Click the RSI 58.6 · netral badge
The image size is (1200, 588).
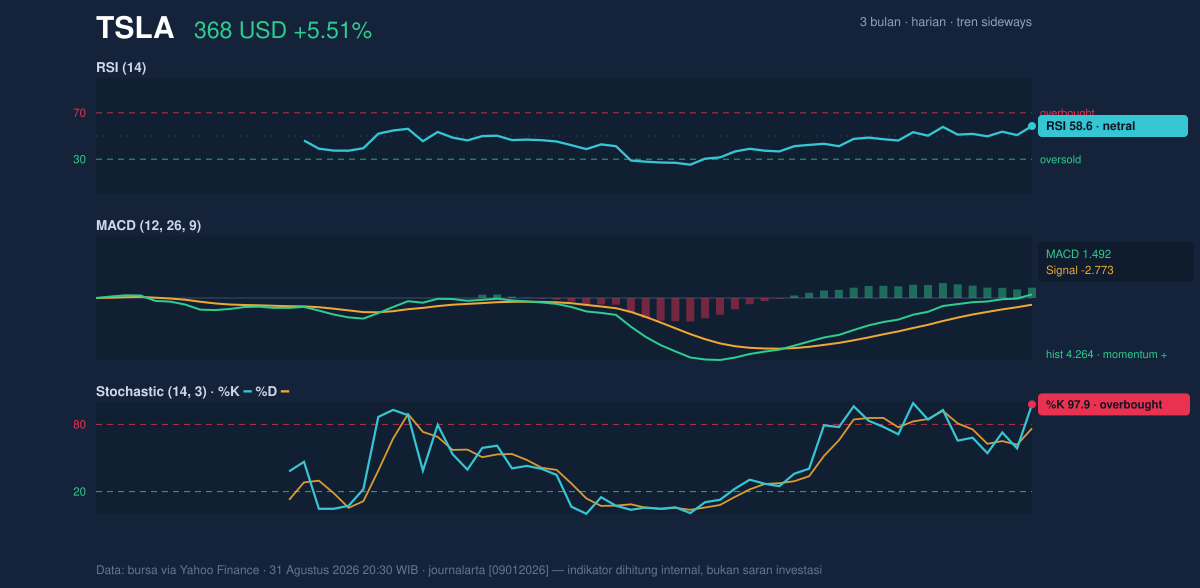coord(1113,126)
